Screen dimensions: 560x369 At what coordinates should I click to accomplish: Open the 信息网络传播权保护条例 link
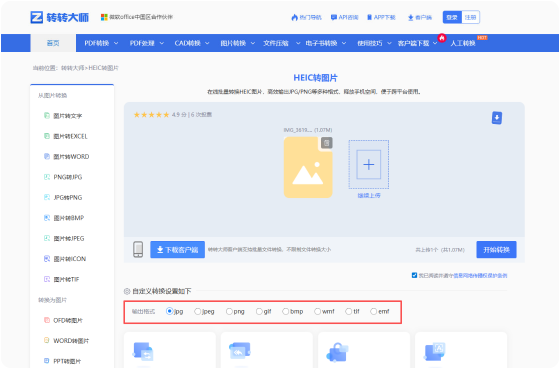pyautogui.click(x=480, y=275)
